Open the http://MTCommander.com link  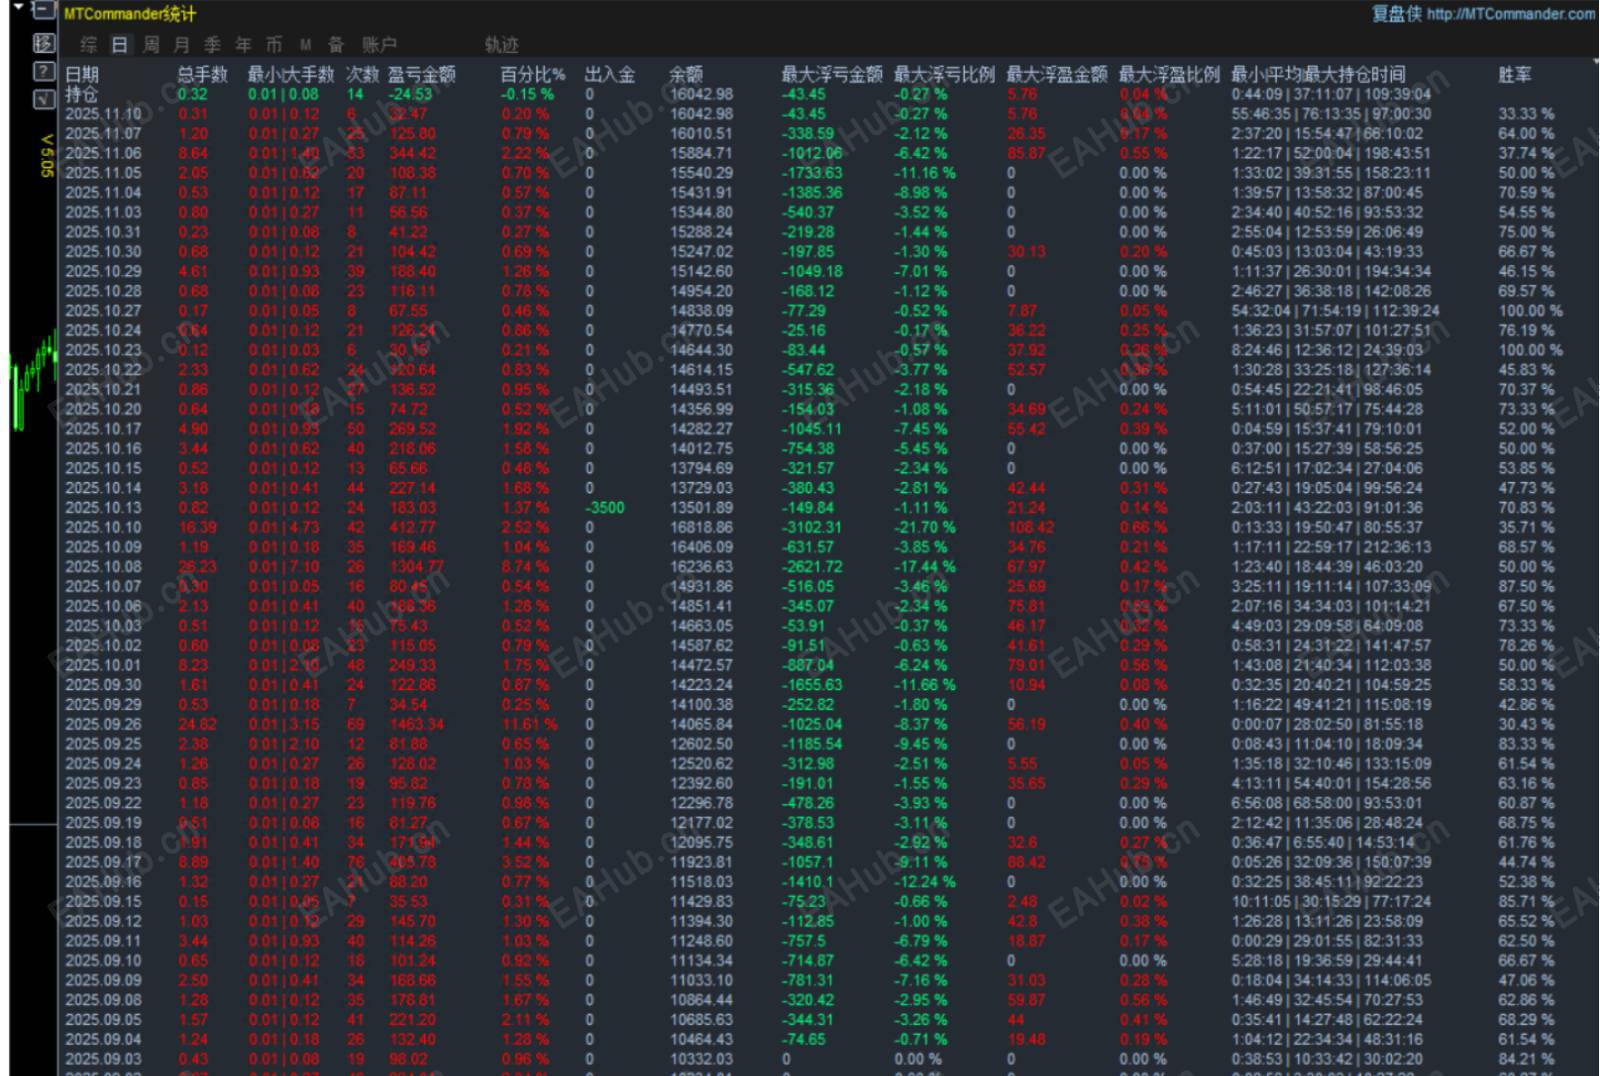pos(1511,14)
